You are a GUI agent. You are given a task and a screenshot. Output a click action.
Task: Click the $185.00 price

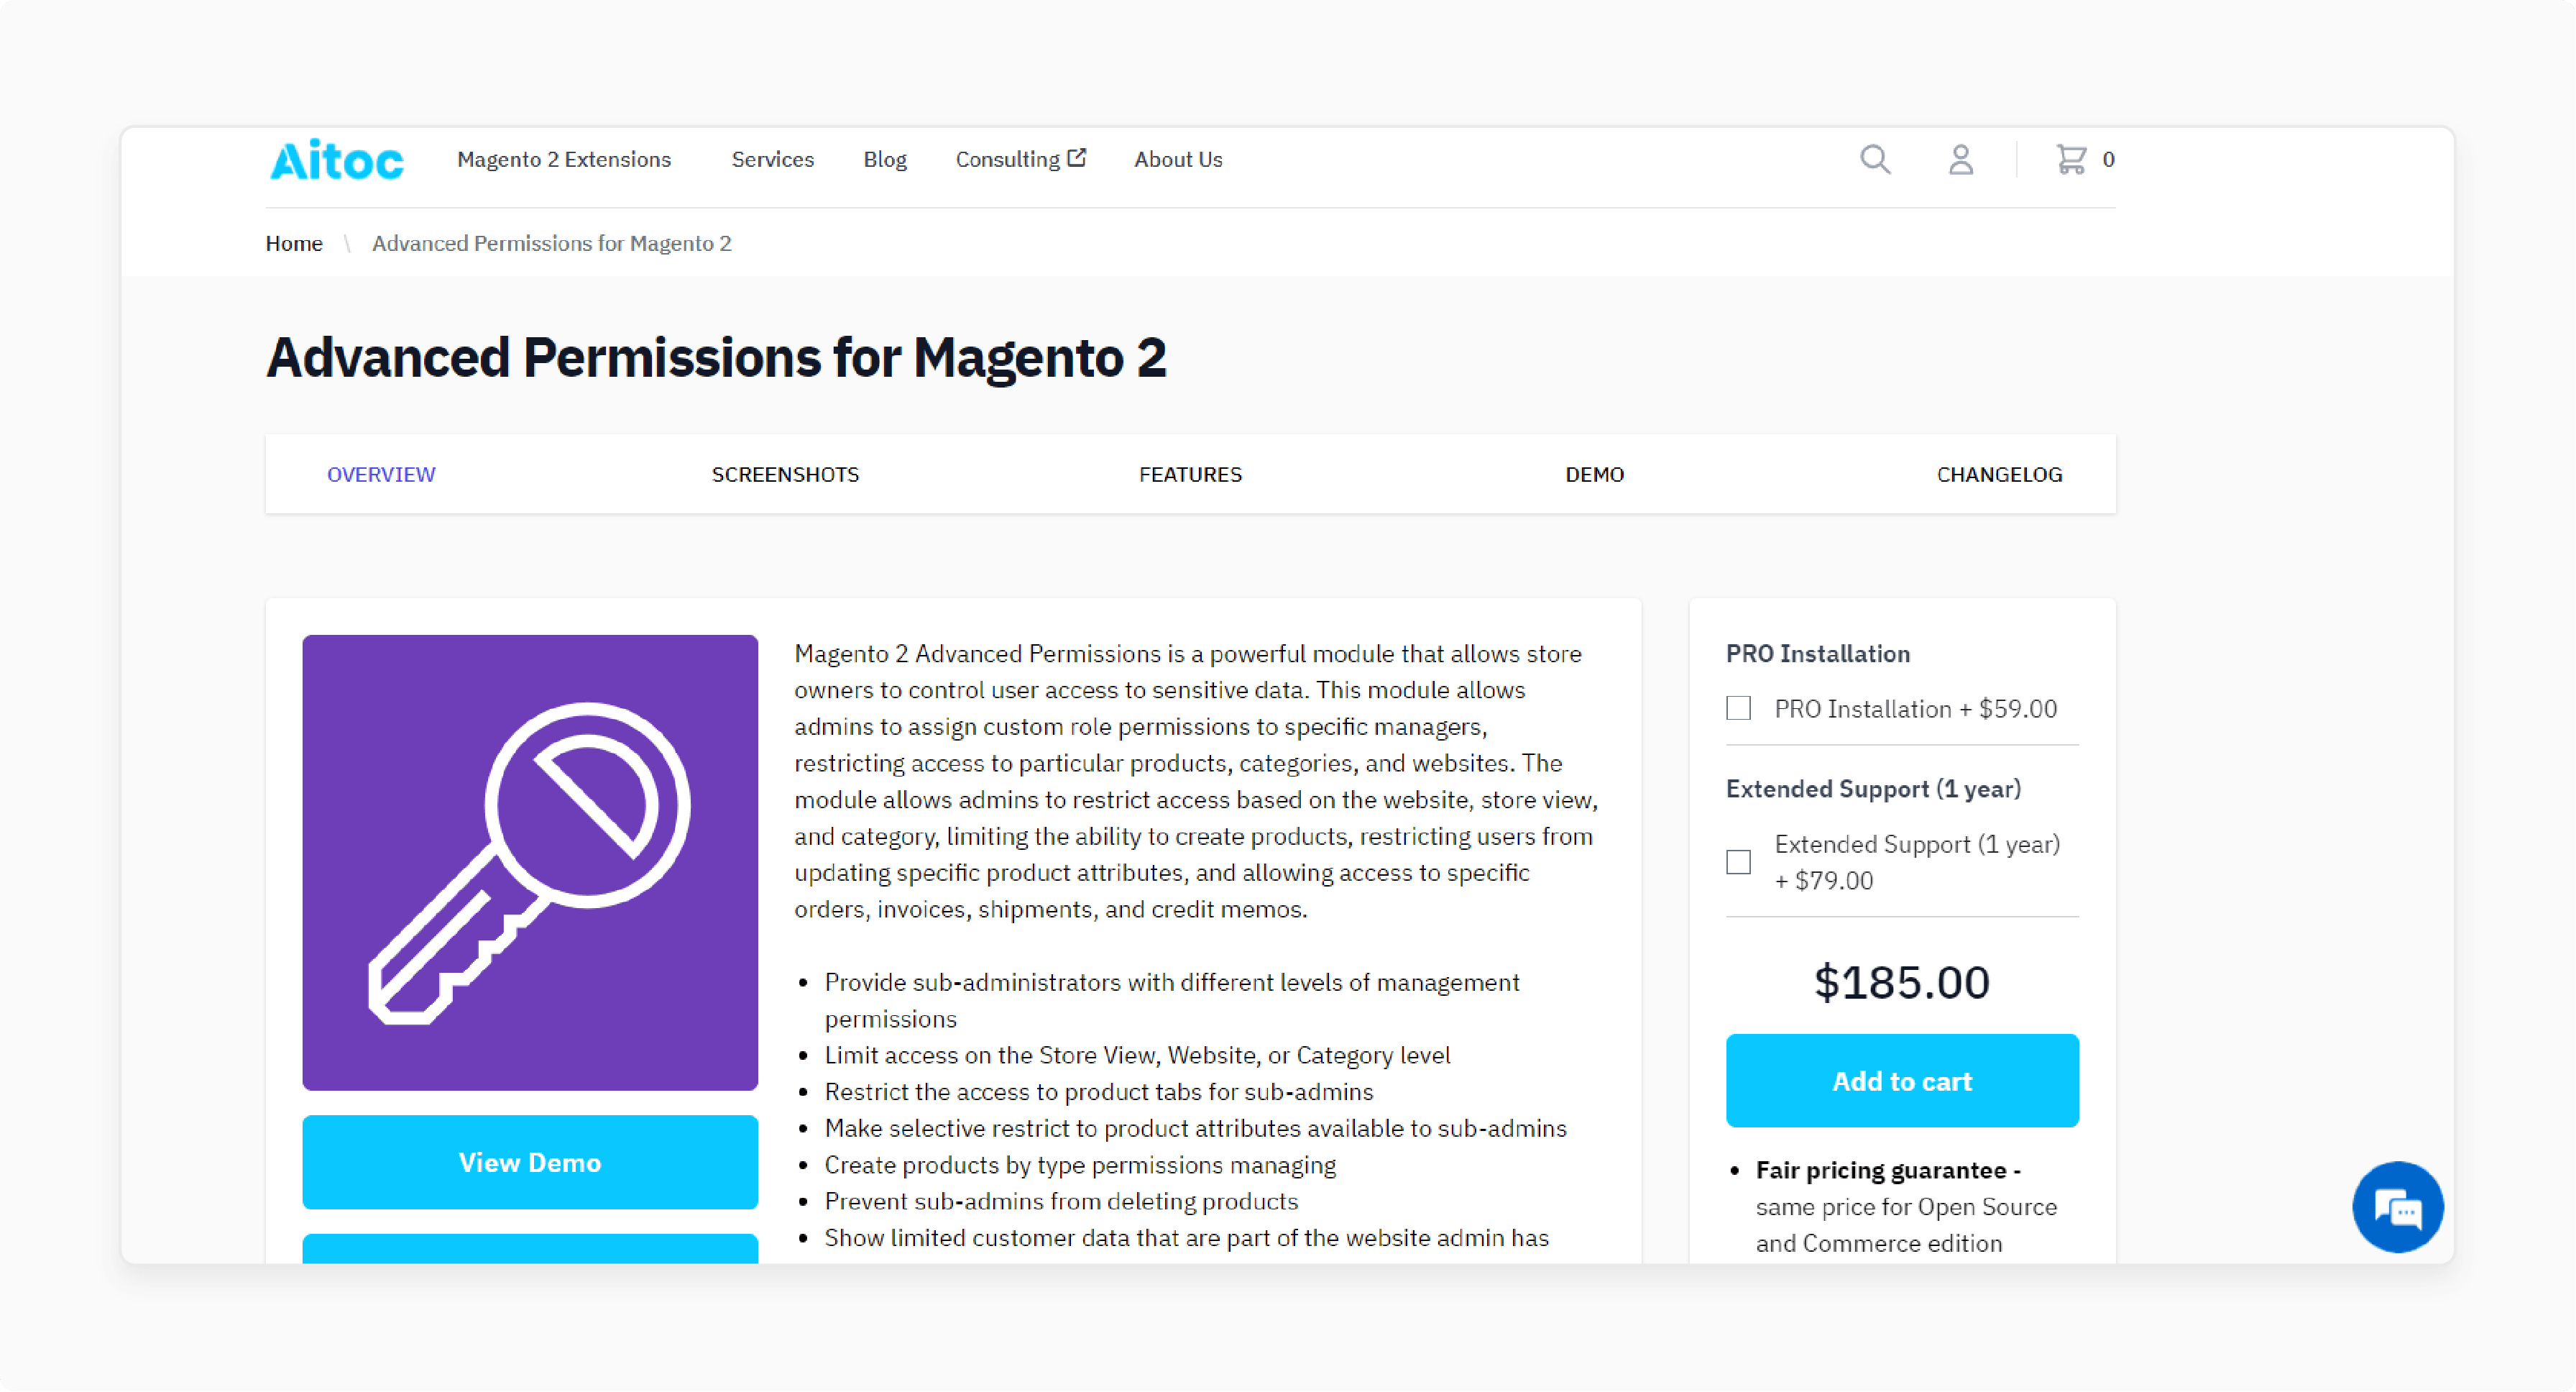(1902, 982)
